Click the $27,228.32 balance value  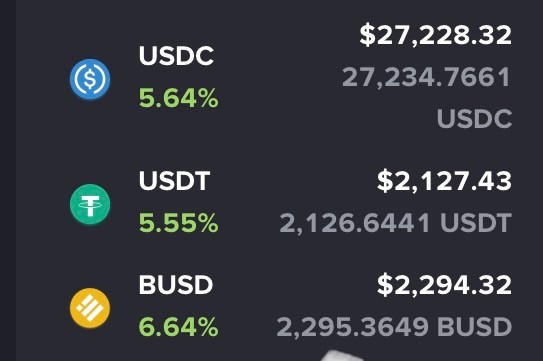click(436, 35)
